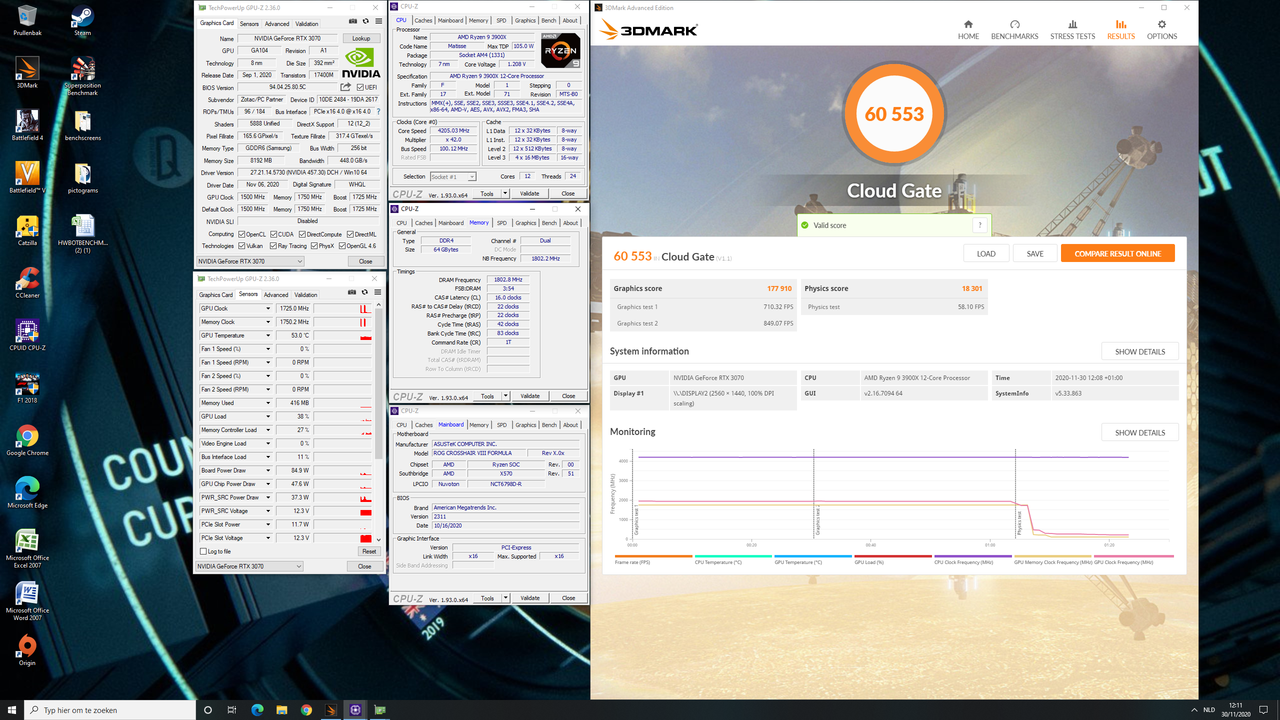
Task: Click SHOW DETAILS for System information
Action: pyautogui.click(x=1140, y=352)
